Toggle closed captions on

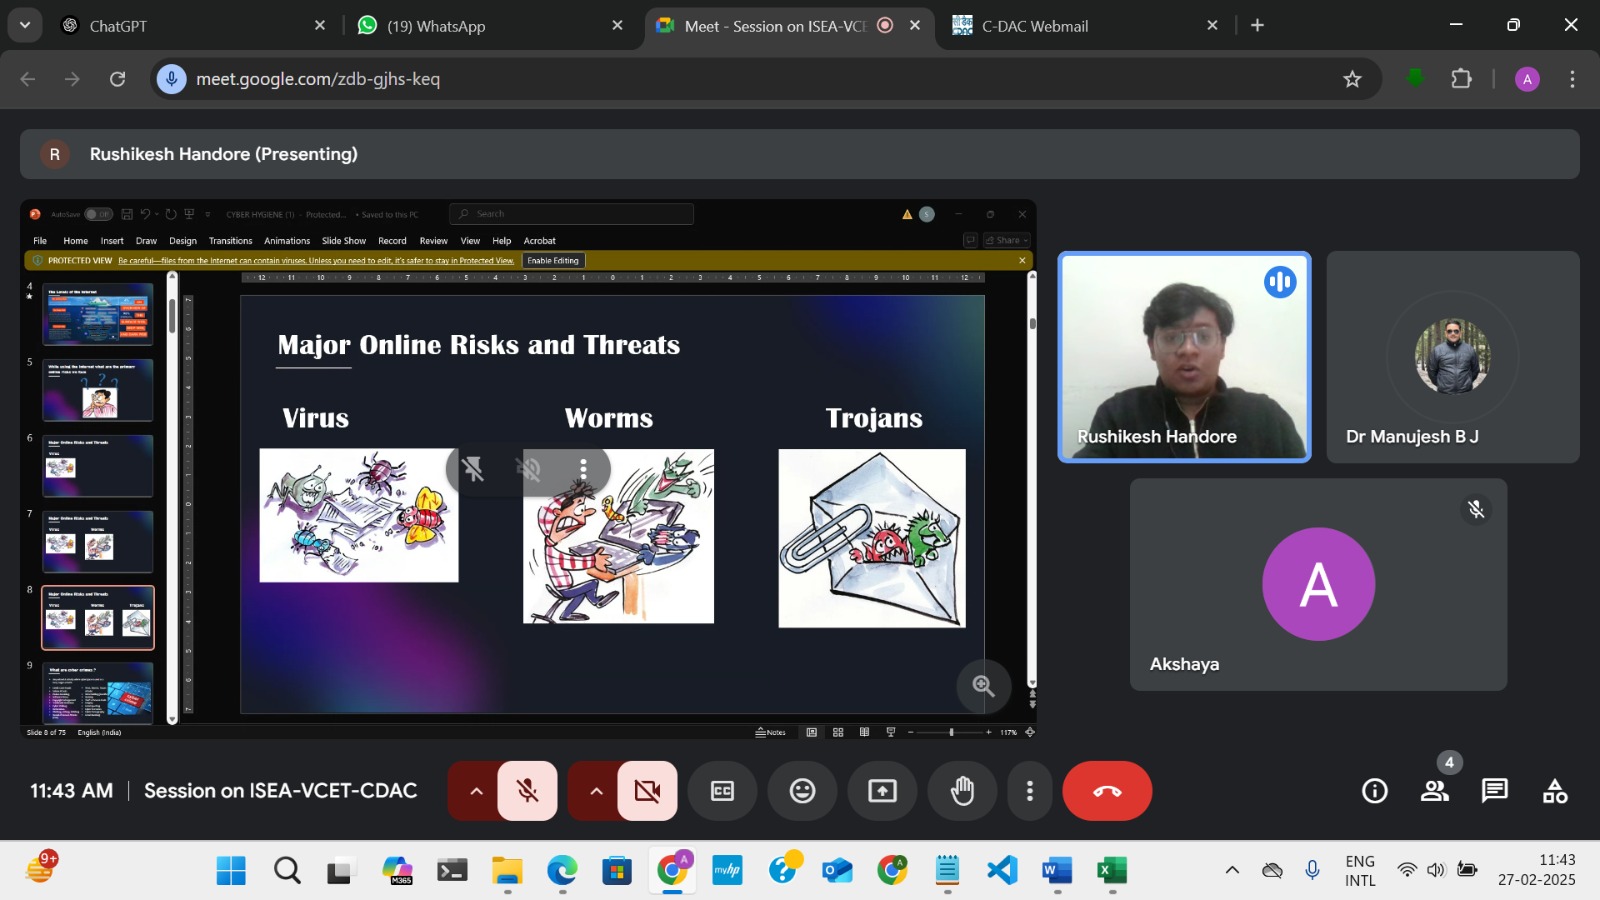point(722,791)
